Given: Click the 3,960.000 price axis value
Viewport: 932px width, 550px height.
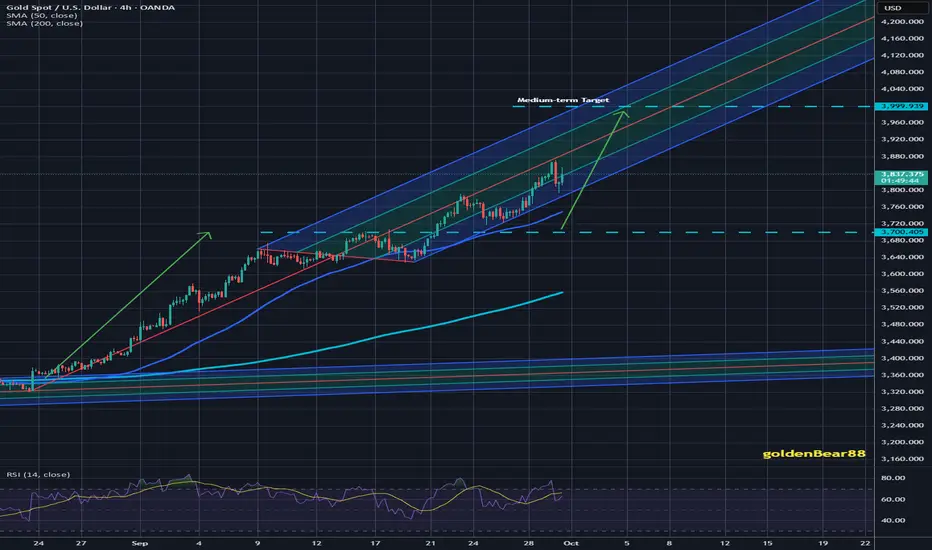Looking at the screenshot, I should [x=902, y=122].
